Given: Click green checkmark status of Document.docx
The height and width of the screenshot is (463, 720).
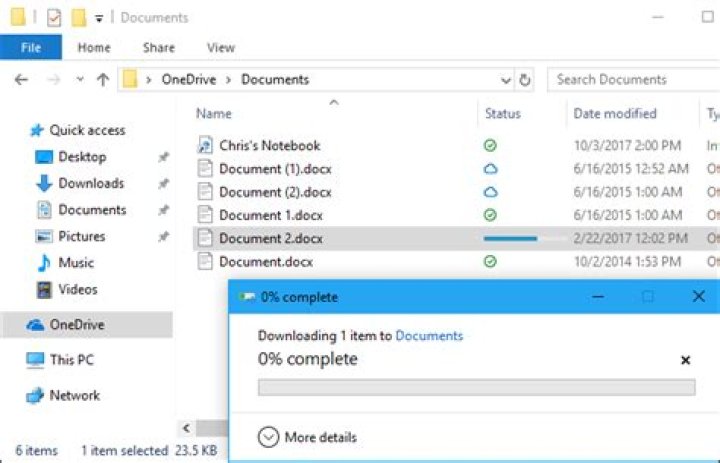Looking at the screenshot, I should tap(490, 262).
